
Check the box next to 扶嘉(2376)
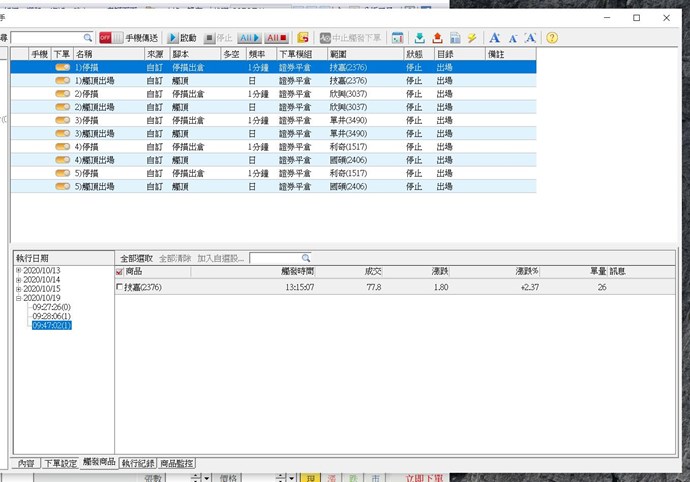click(x=121, y=288)
